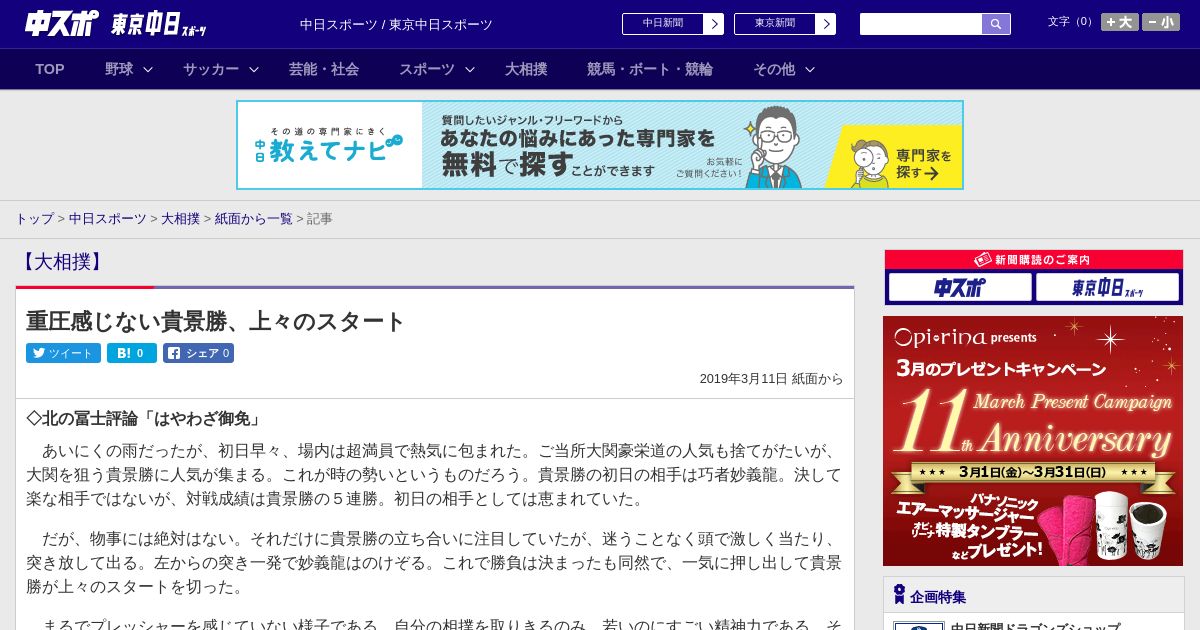Expand the その他 dropdown chevron
This screenshot has height=630, width=1200.
tap(810, 69)
